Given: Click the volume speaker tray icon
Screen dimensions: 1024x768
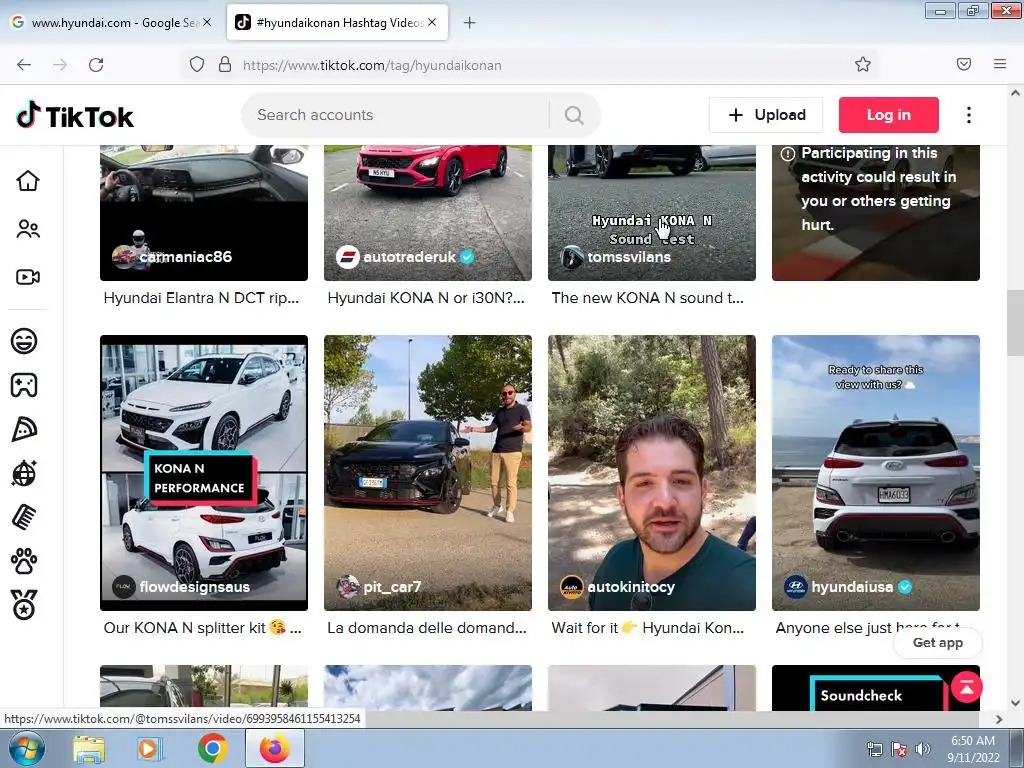Looking at the screenshot, I should (923, 749).
